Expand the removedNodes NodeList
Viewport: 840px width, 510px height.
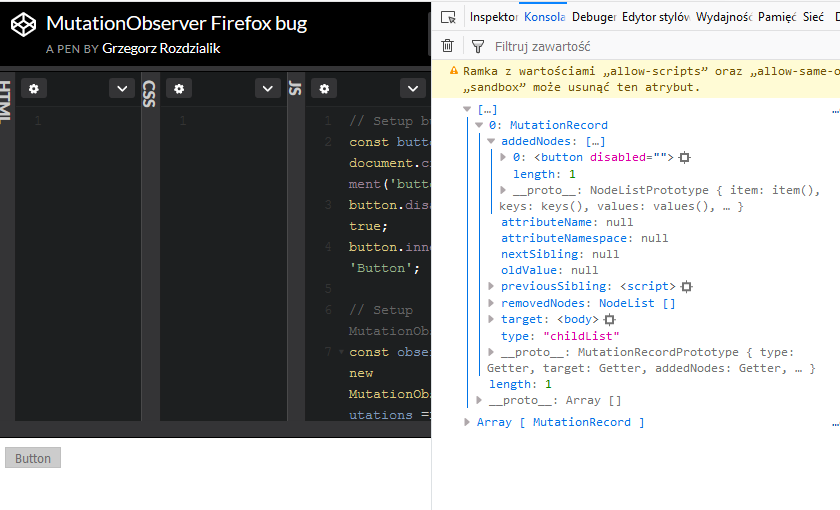tap(491, 303)
